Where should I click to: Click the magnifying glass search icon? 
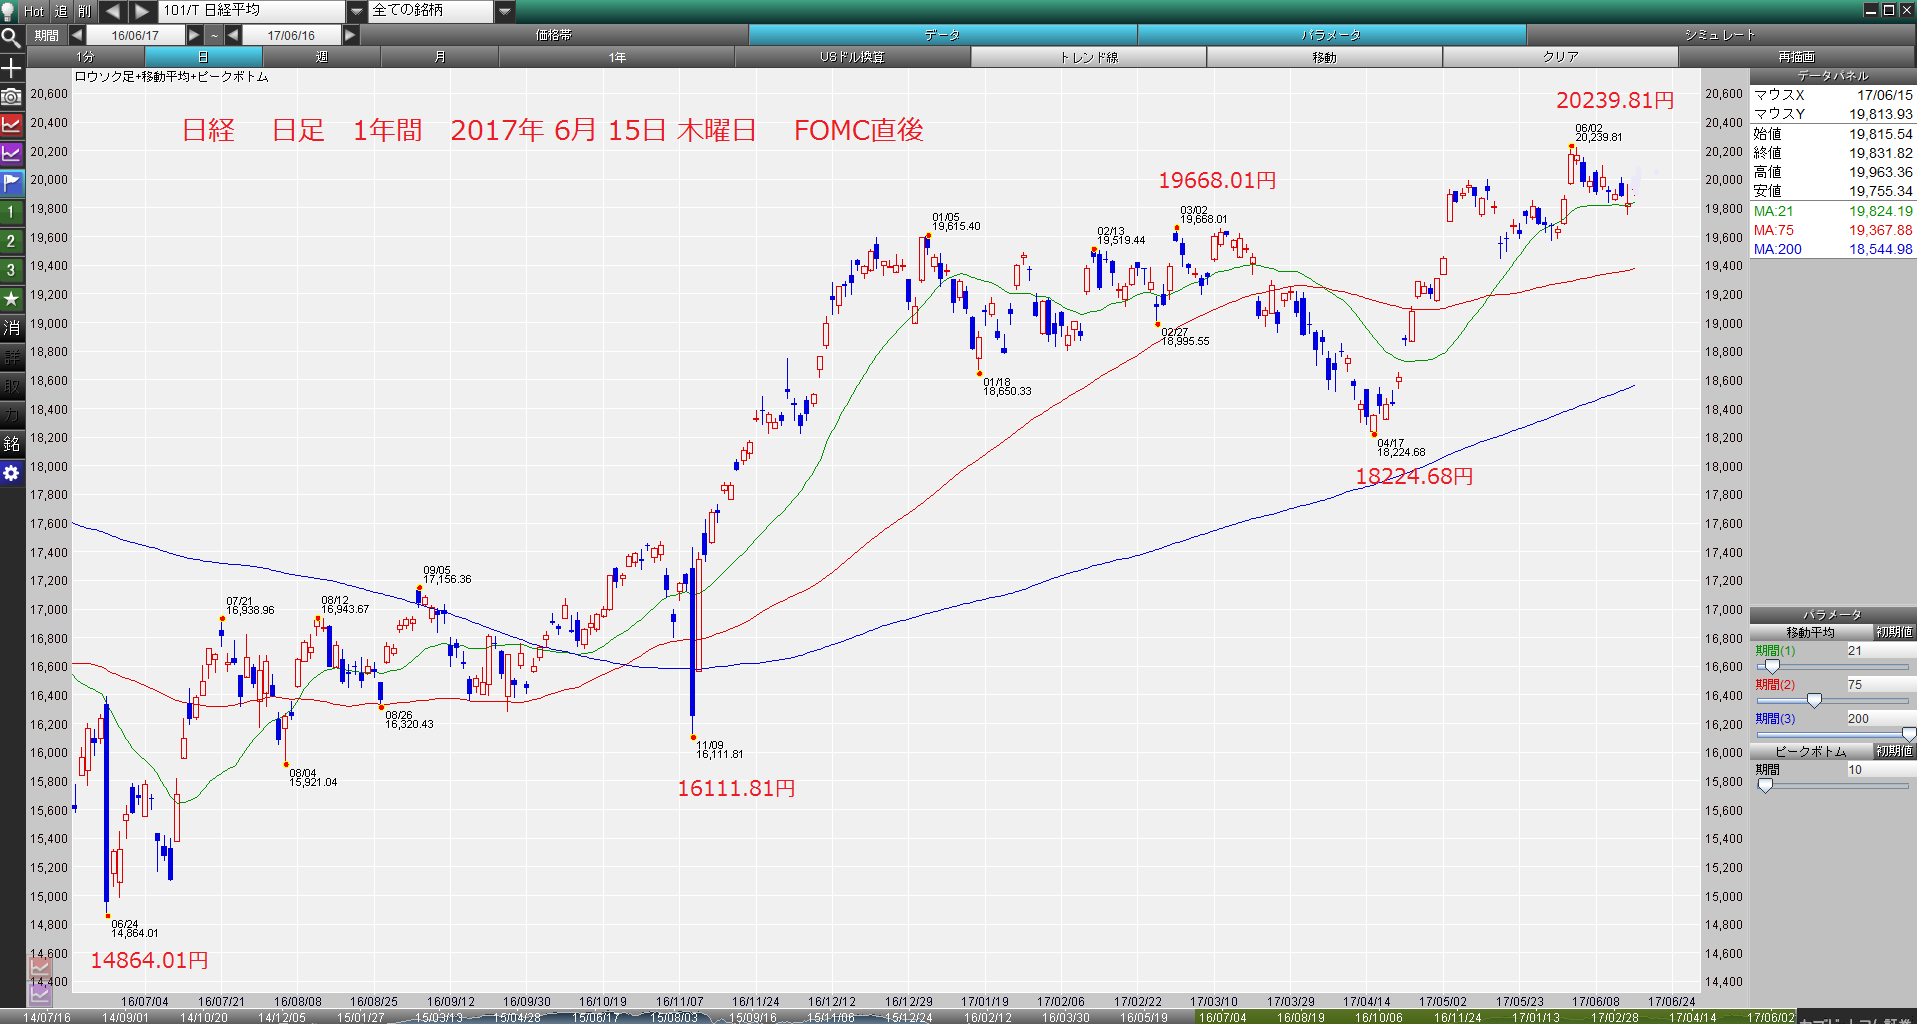[11, 38]
